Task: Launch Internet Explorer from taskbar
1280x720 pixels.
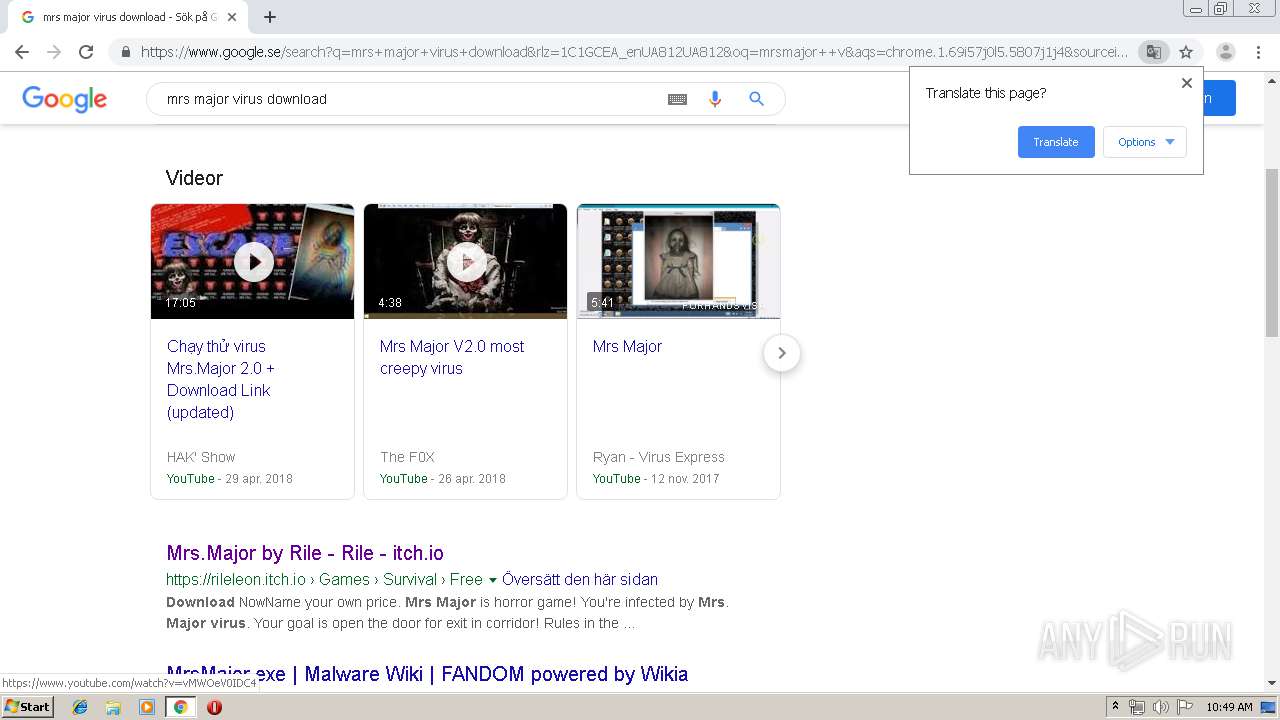Action: click(80, 707)
